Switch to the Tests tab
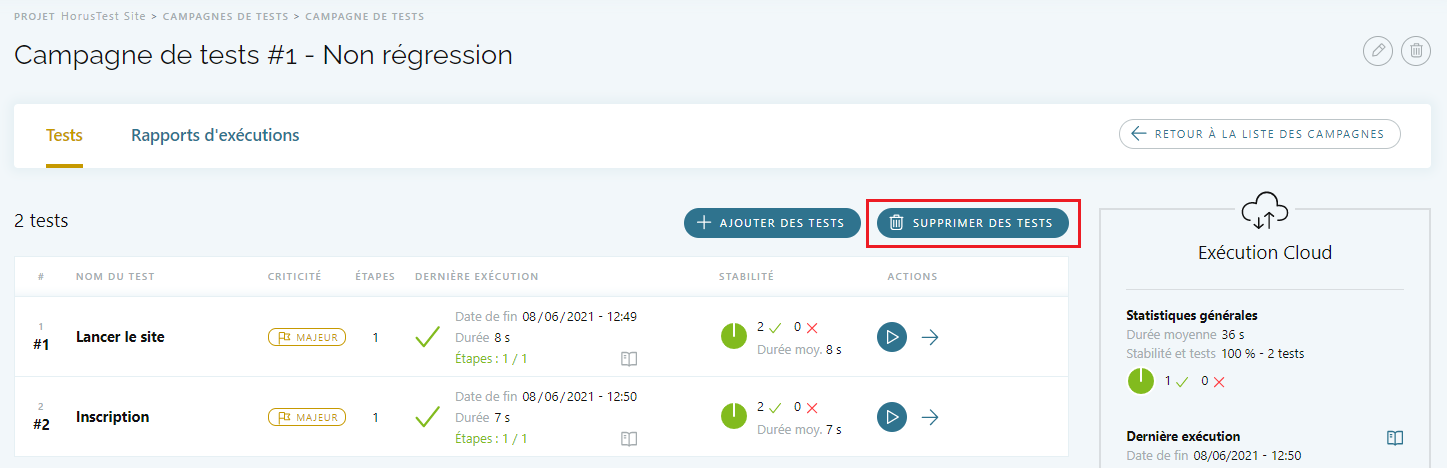Viewport: 1447px width, 468px height. coord(64,135)
